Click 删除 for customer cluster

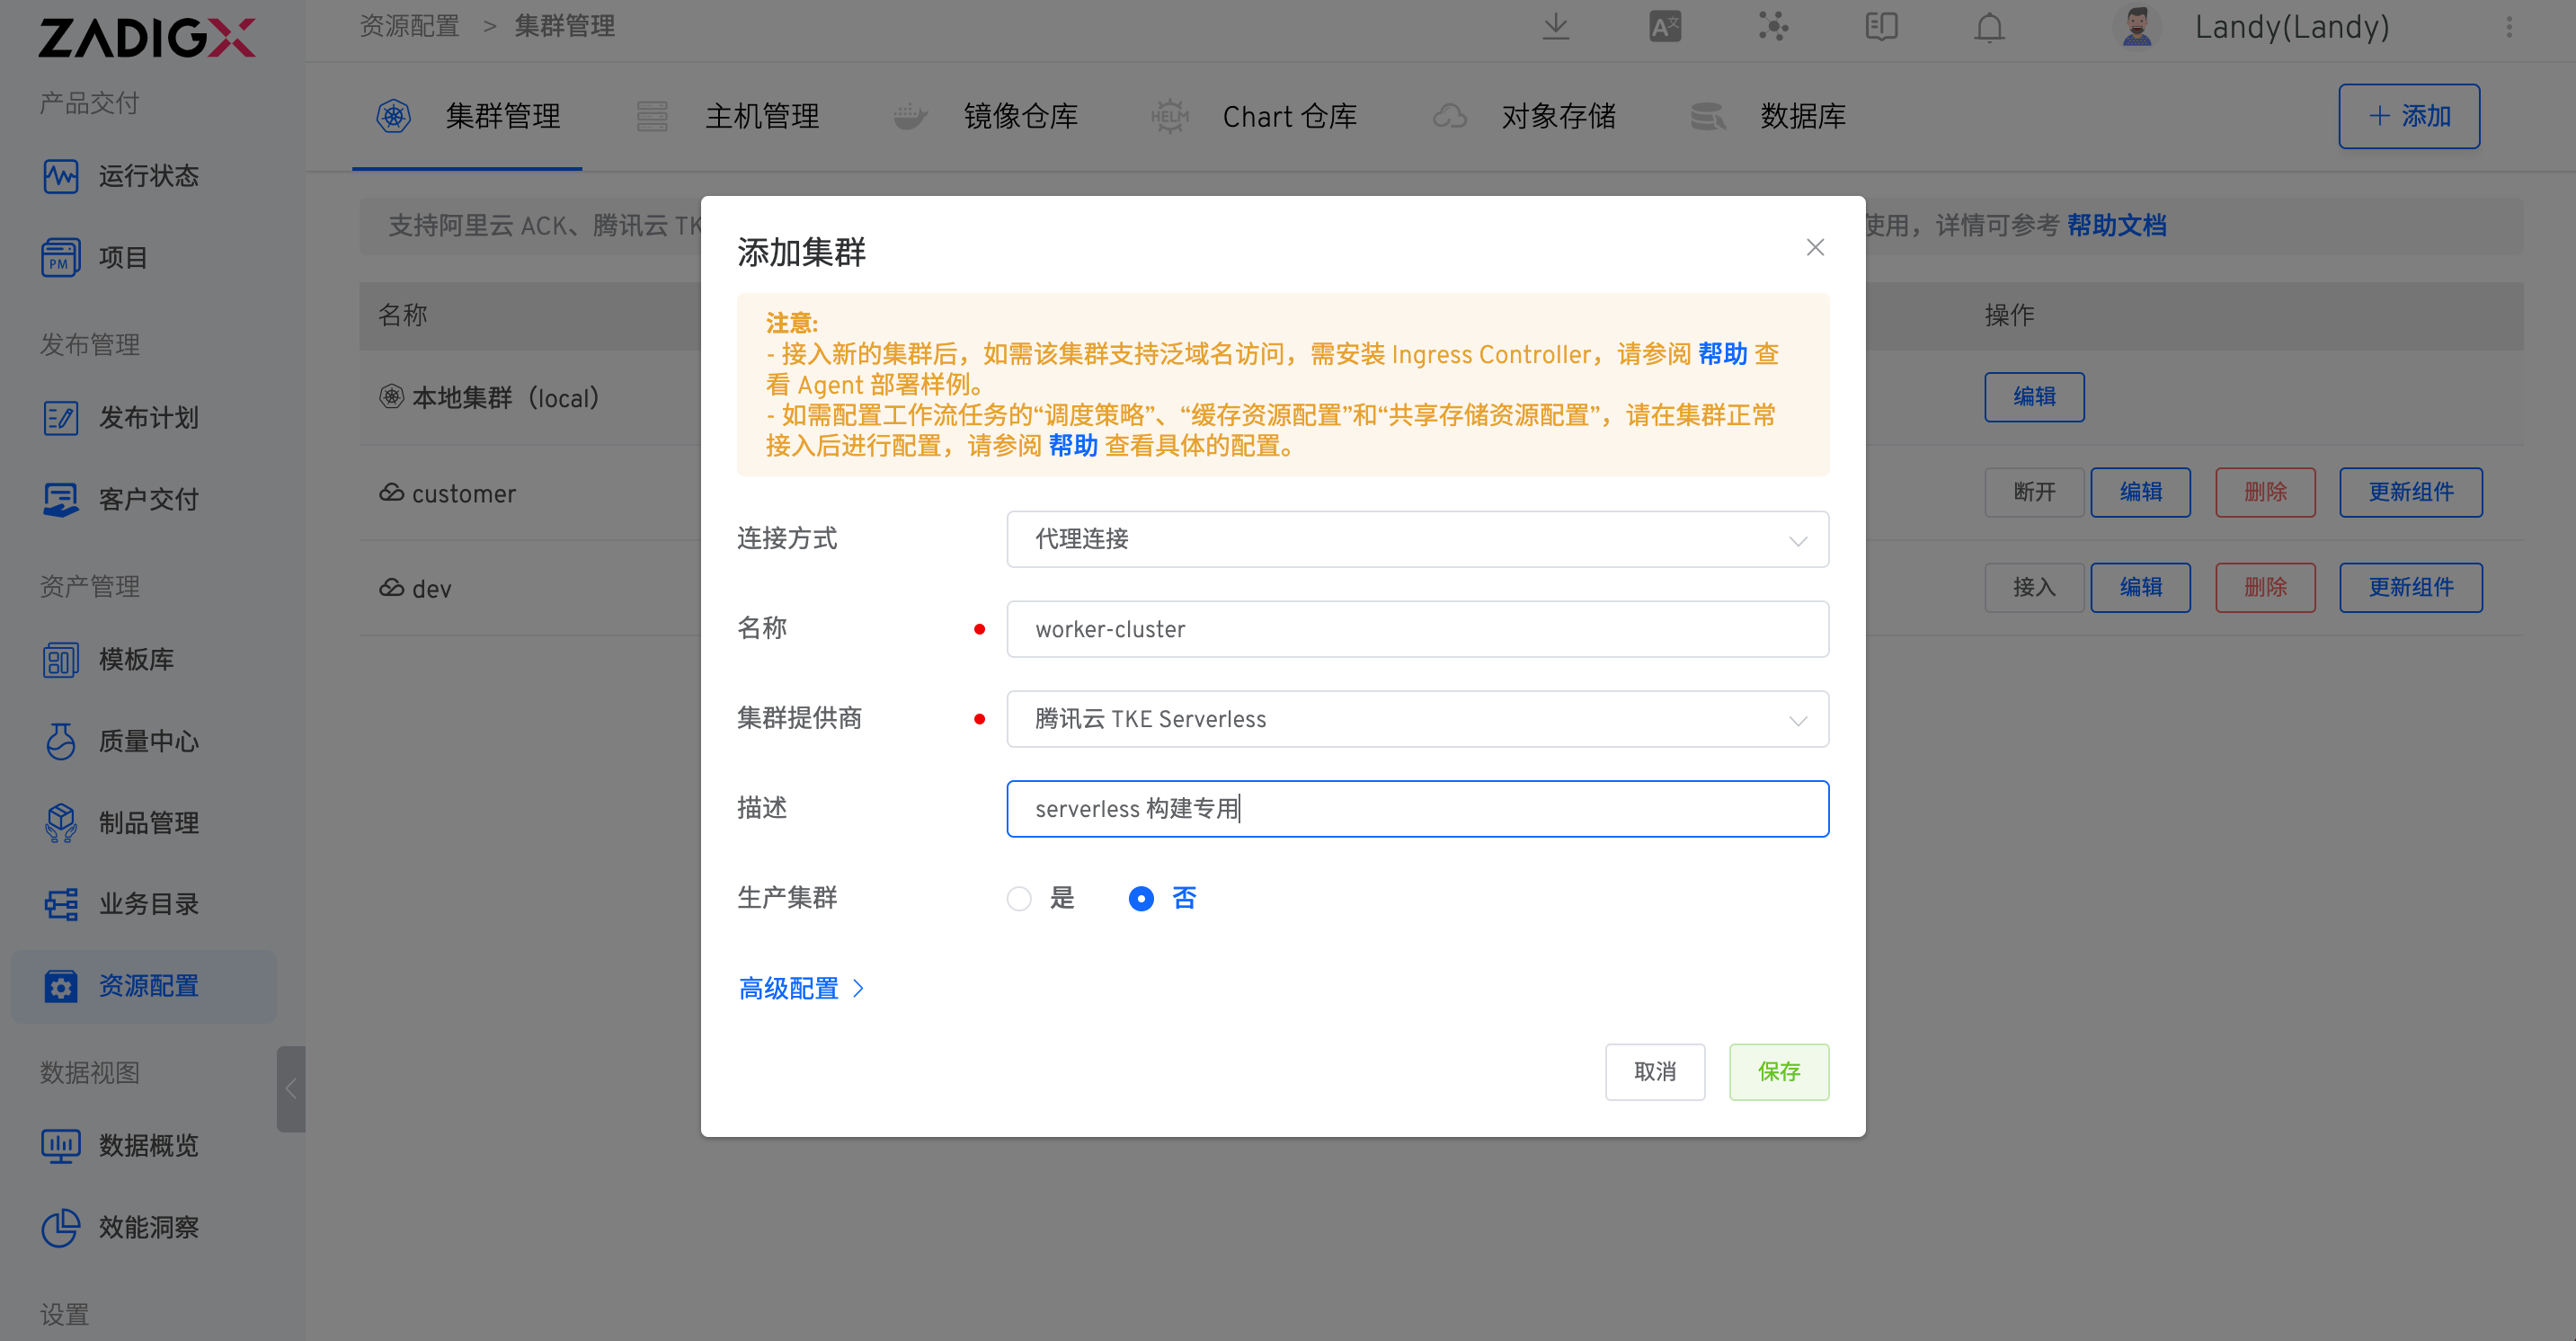pyautogui.click(x=2265, y=492)
